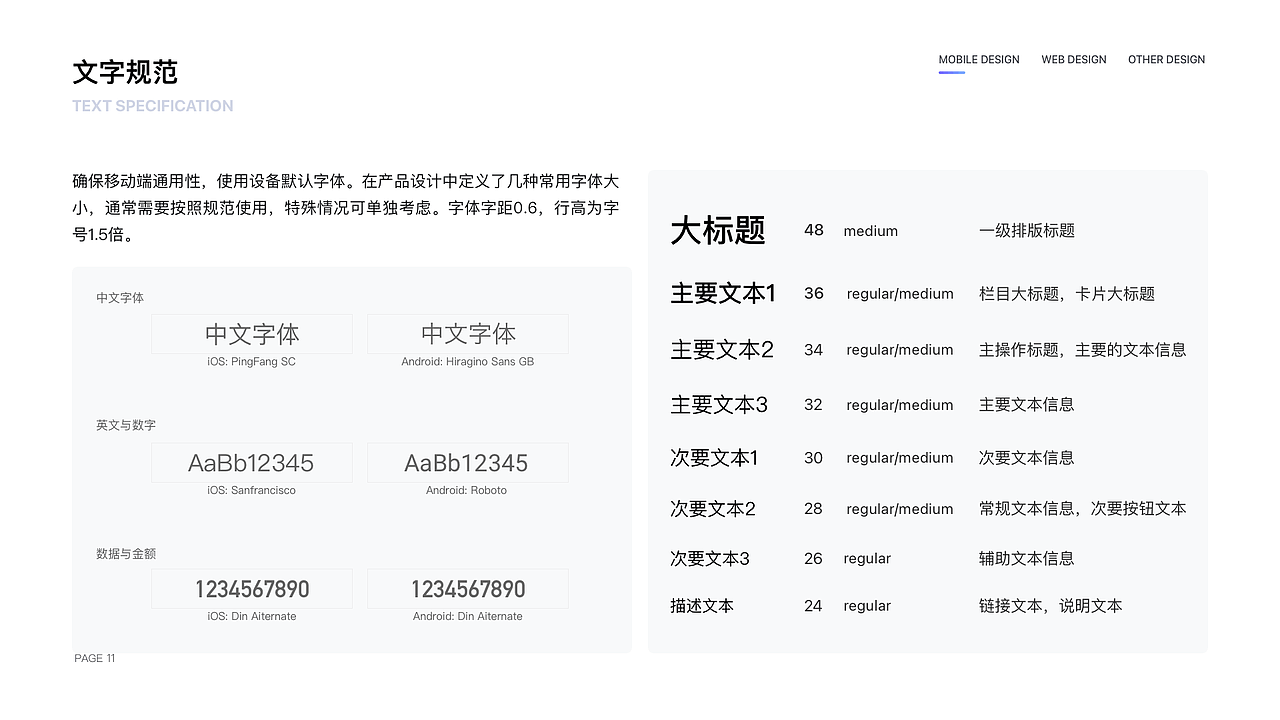The image size is (1280, 720).
Task: Click font size 28
Action: point(813,509)
